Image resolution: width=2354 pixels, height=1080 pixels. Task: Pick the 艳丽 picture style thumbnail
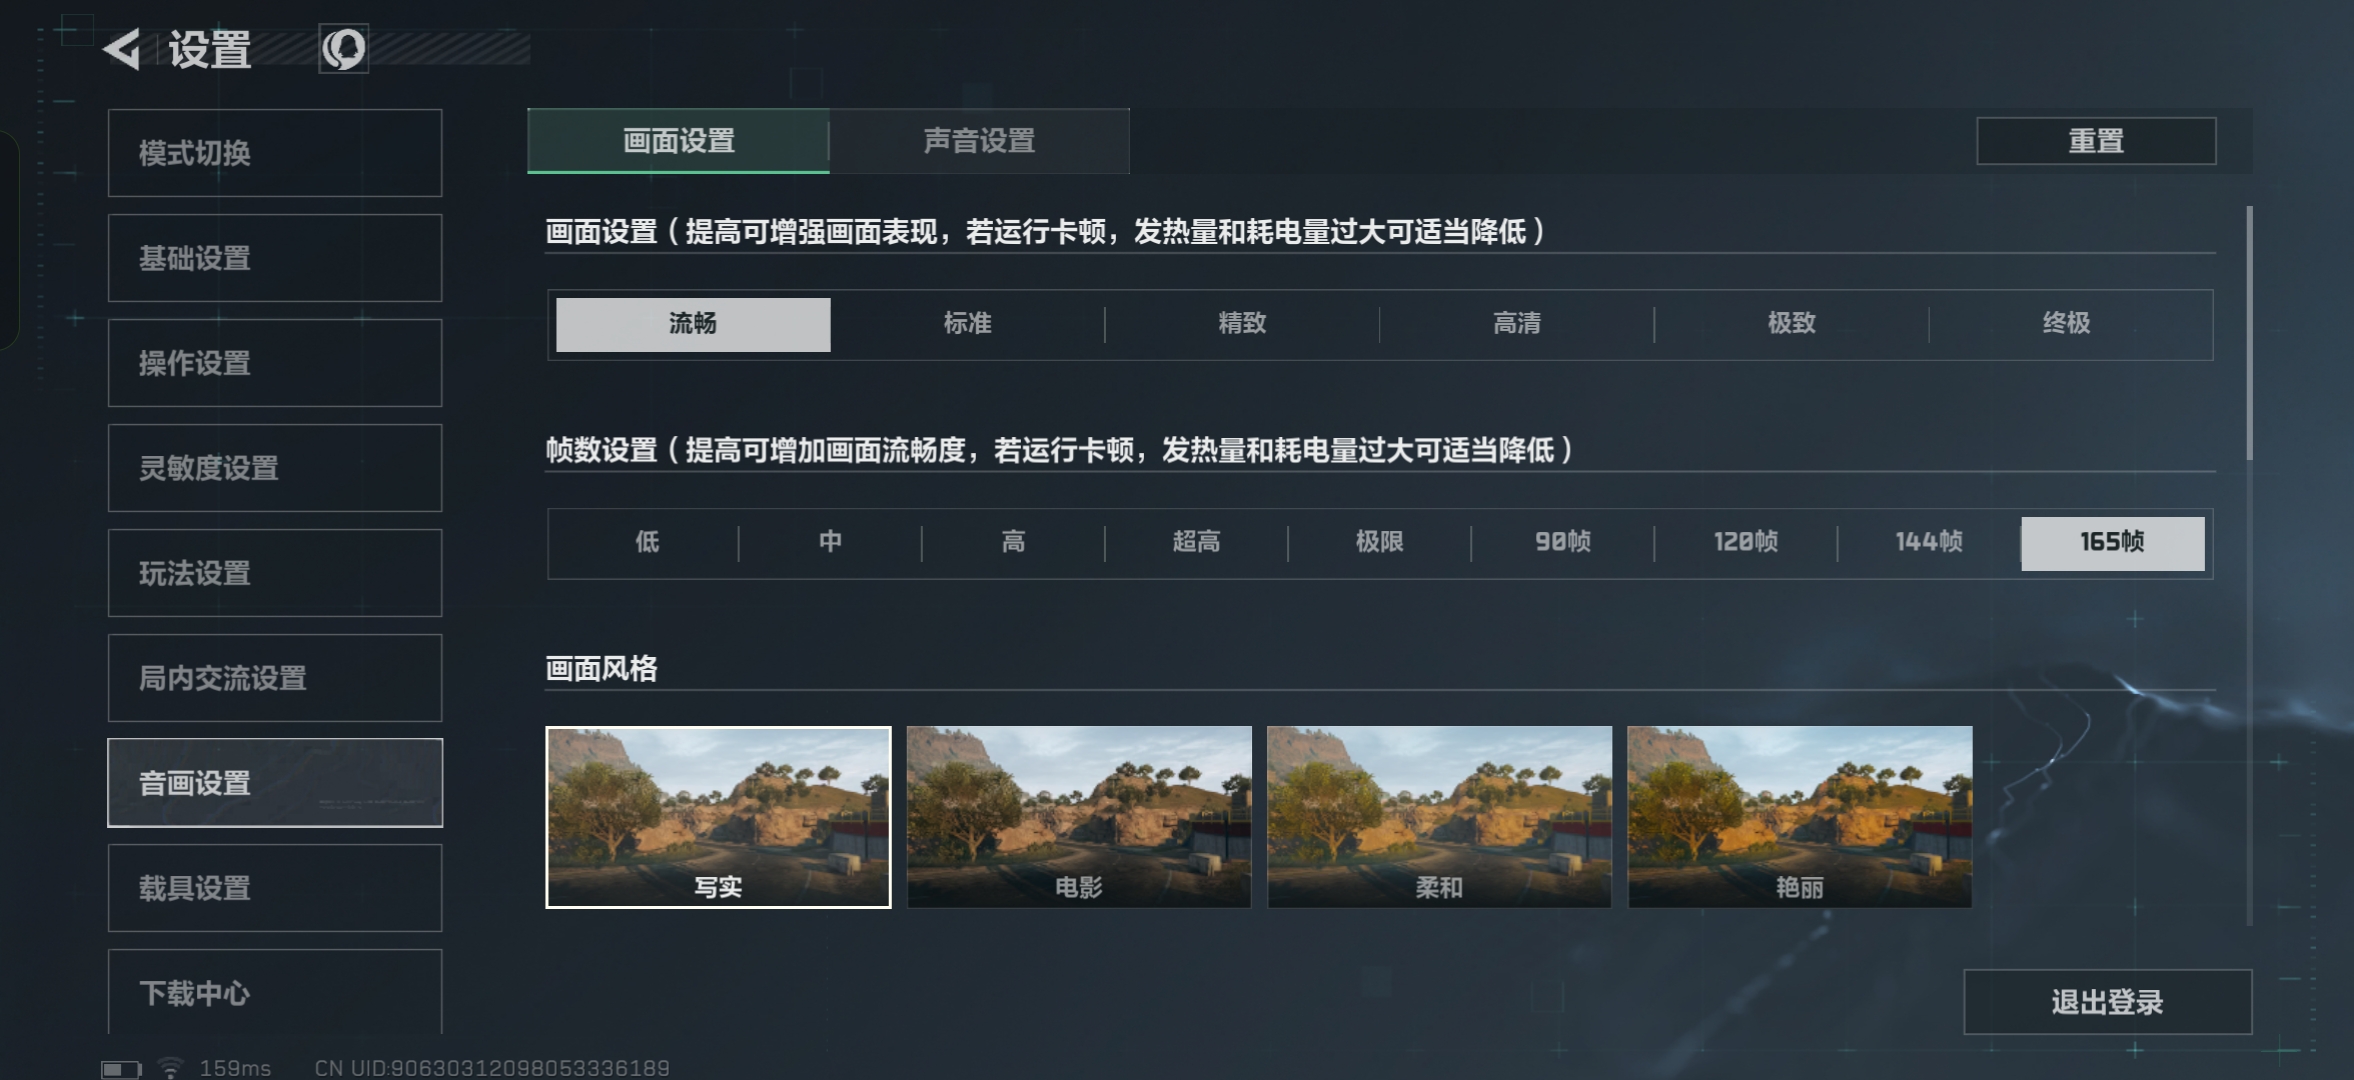point(1800,817)
